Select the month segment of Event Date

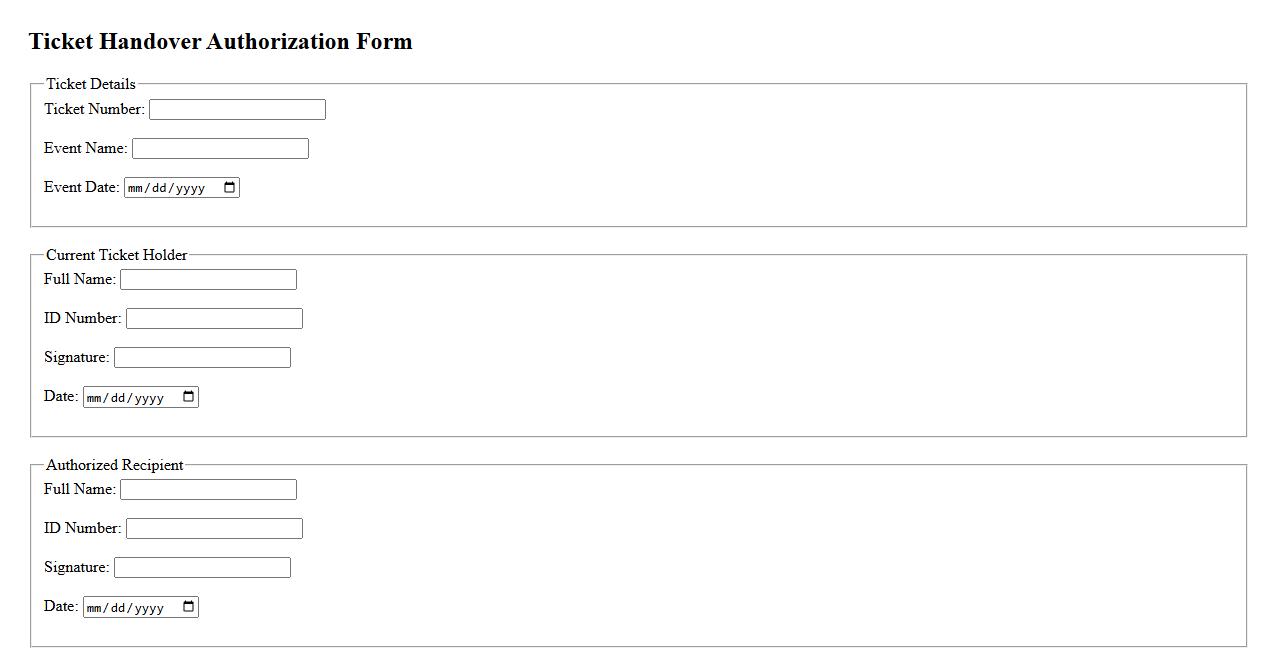coord(135,188)
